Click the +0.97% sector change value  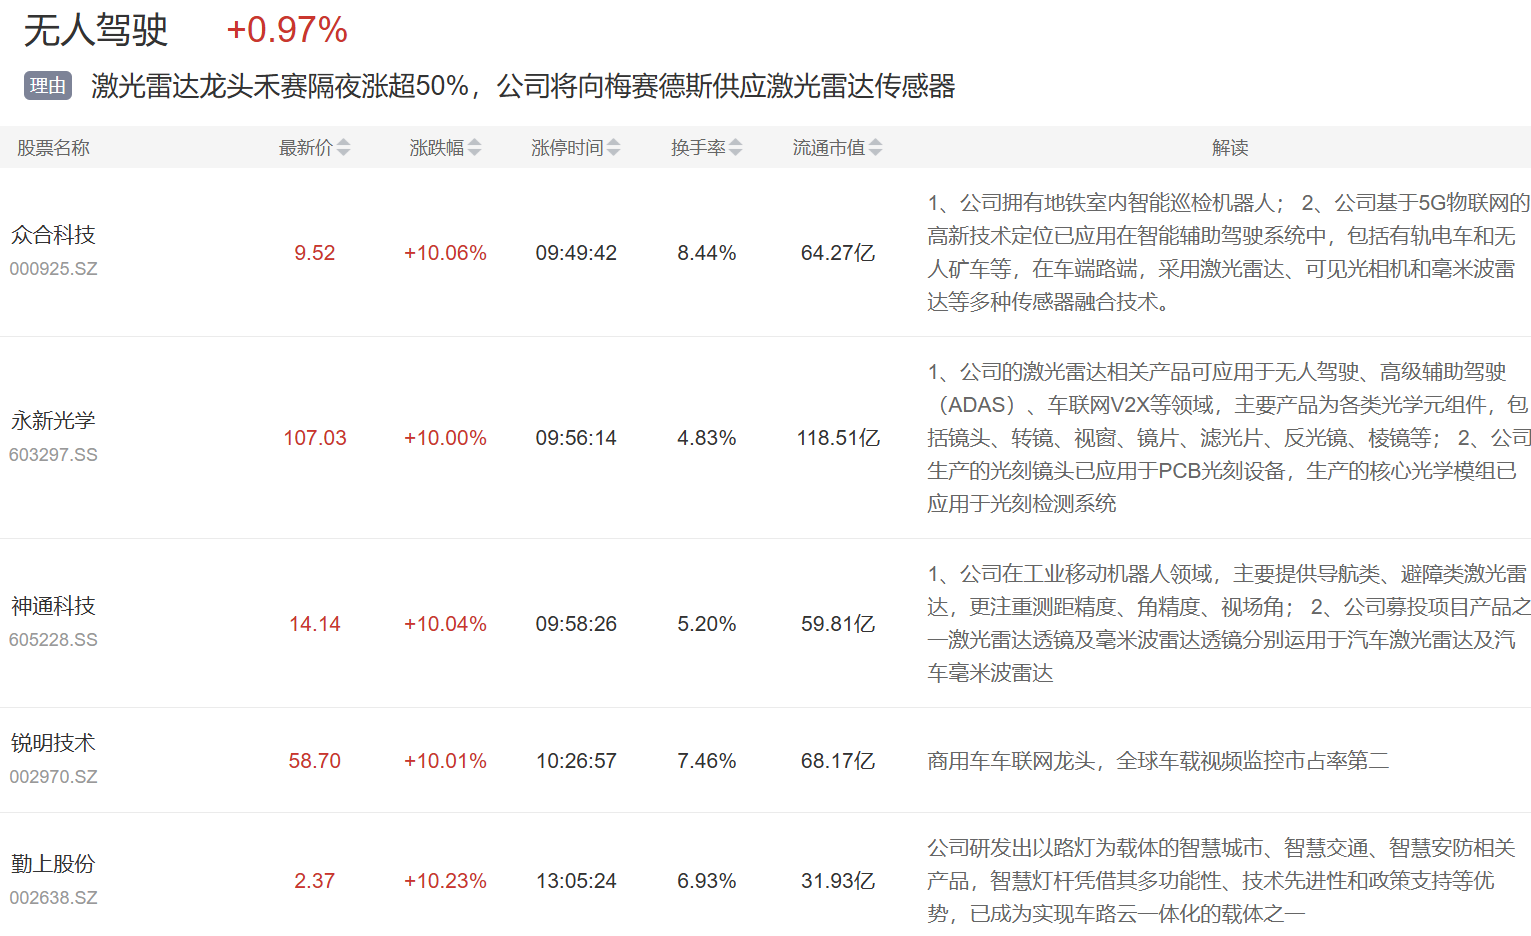coord(287,30)
